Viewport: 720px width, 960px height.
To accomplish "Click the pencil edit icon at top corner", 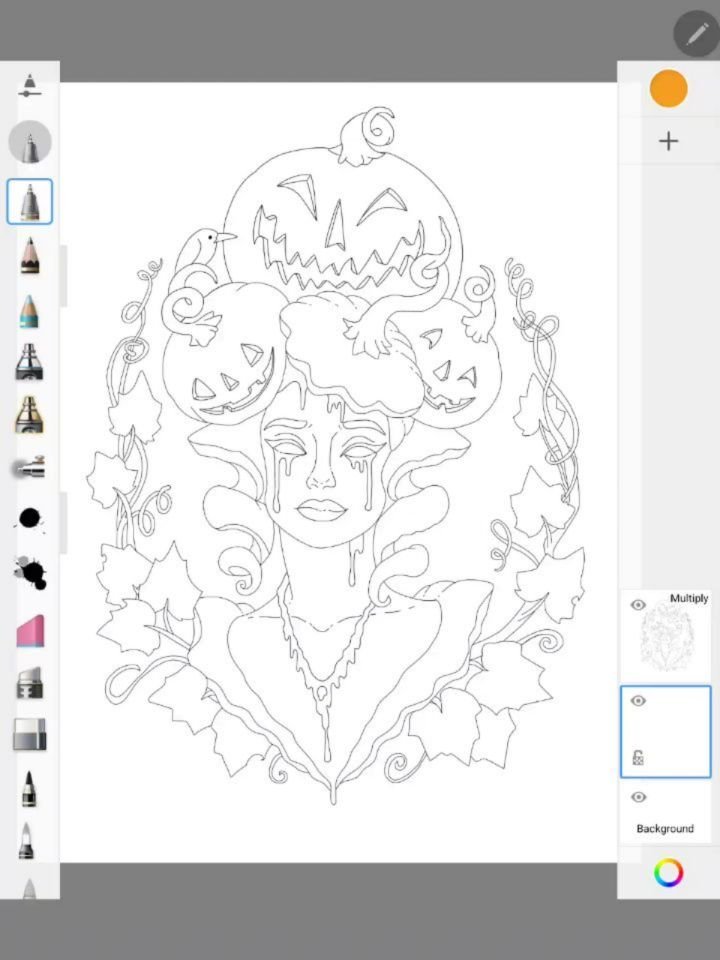I will click(697, 34).
